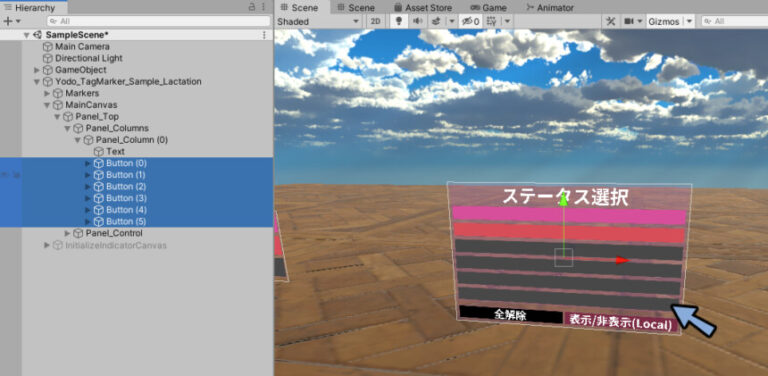Expand the Button (0) node arrow

point(88,163)
